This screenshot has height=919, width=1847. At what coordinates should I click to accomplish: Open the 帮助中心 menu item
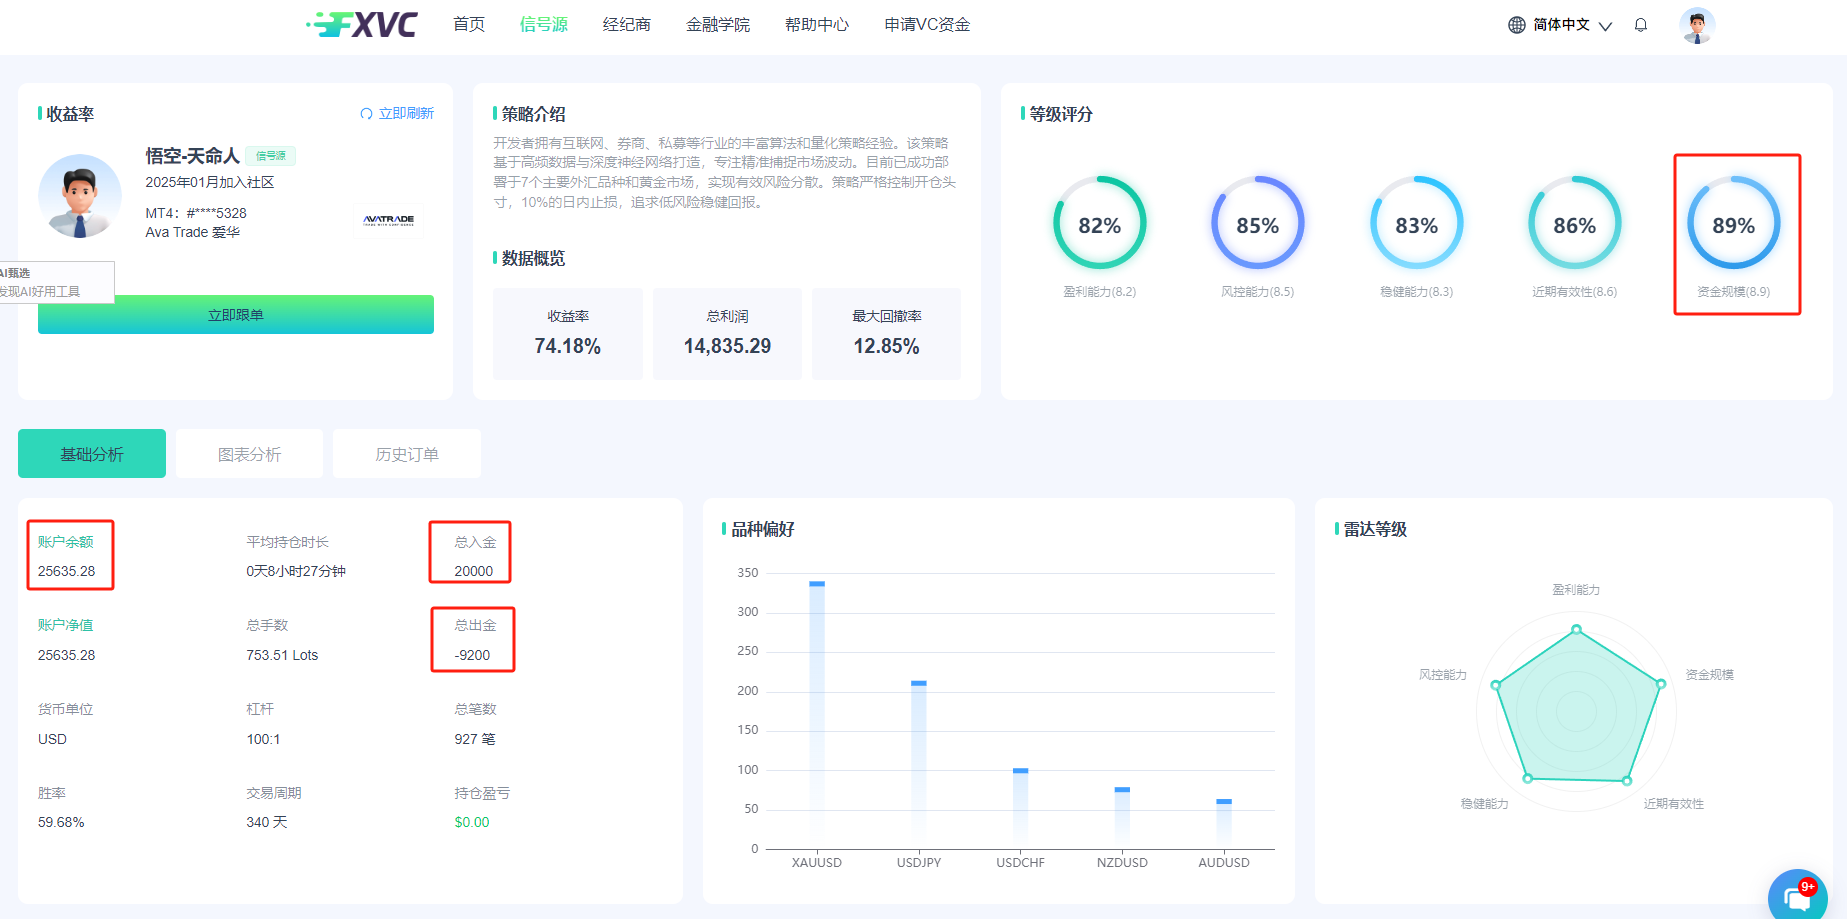[x=817, y=25]
